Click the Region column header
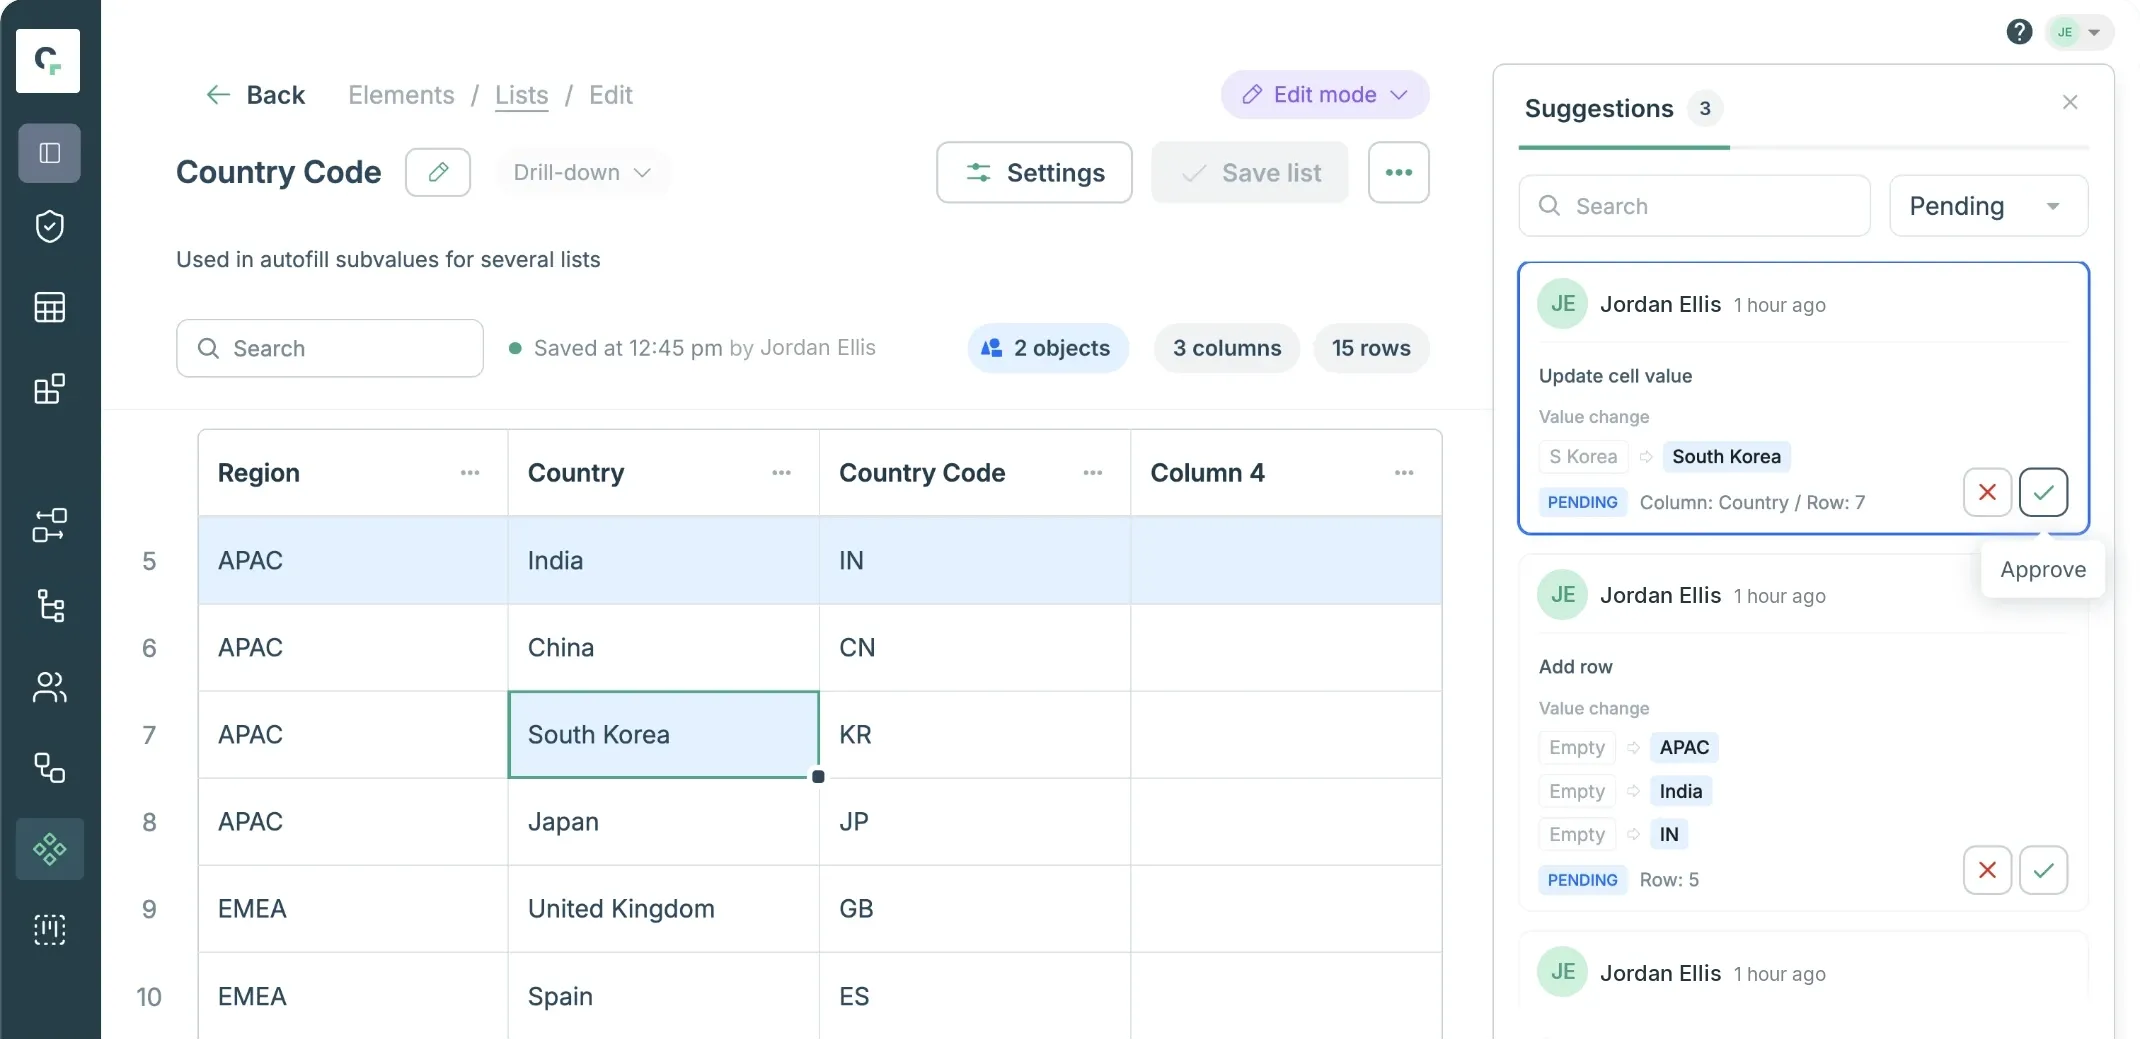The width and height of the screenshot is (2140, 1040). coord(353,473)
